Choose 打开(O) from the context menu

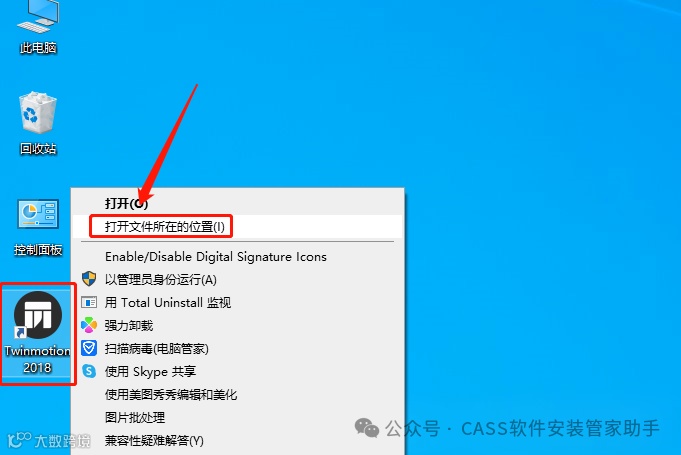[x=126, y=203]
